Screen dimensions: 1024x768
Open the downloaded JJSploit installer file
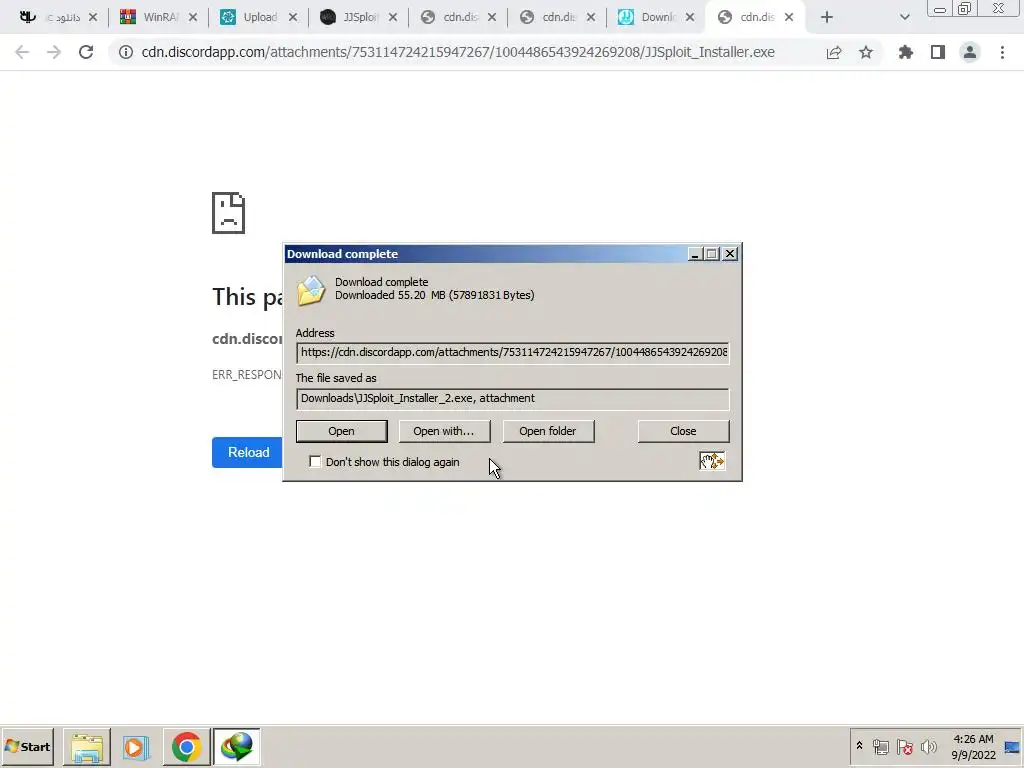[342, 431]
